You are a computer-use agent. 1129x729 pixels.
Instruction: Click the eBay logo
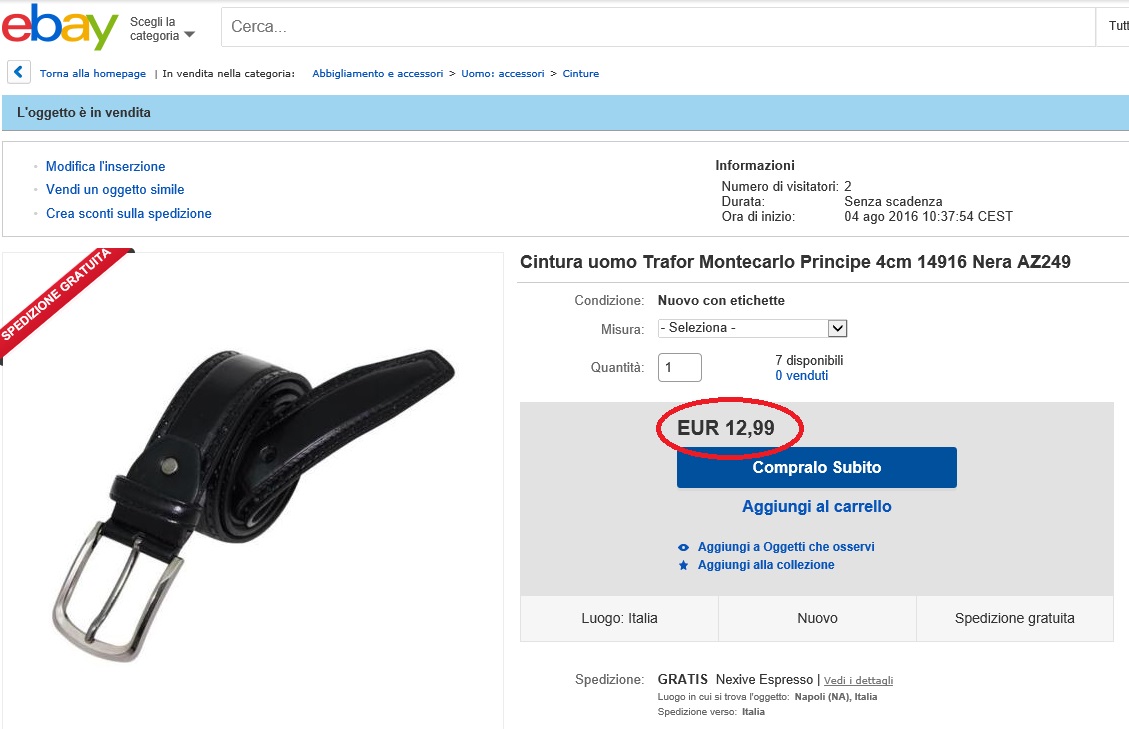60,27
